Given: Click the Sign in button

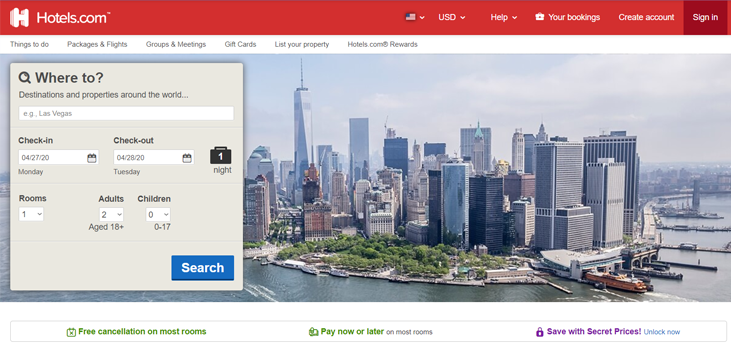Looking at the screenshot, I should coord(705,17).
